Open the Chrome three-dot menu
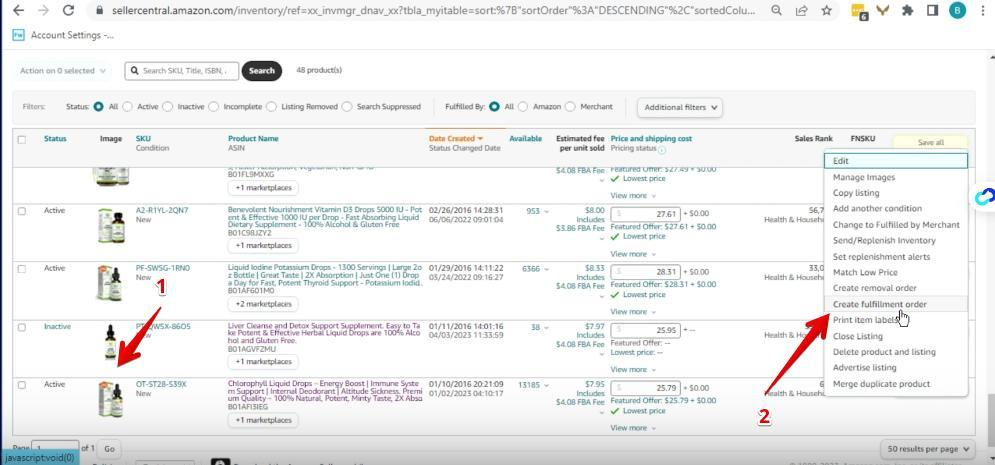Viewport: 995px width, 465px height. point(983,11)
